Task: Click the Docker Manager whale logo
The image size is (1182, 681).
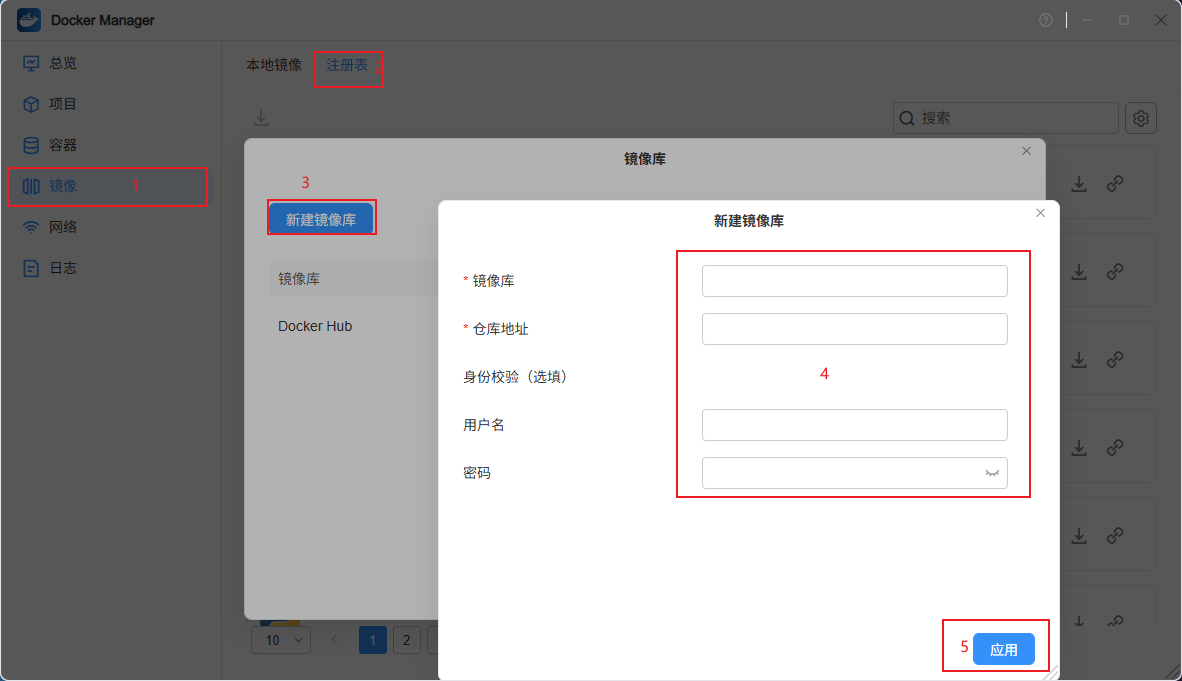Action: [29, 20]
